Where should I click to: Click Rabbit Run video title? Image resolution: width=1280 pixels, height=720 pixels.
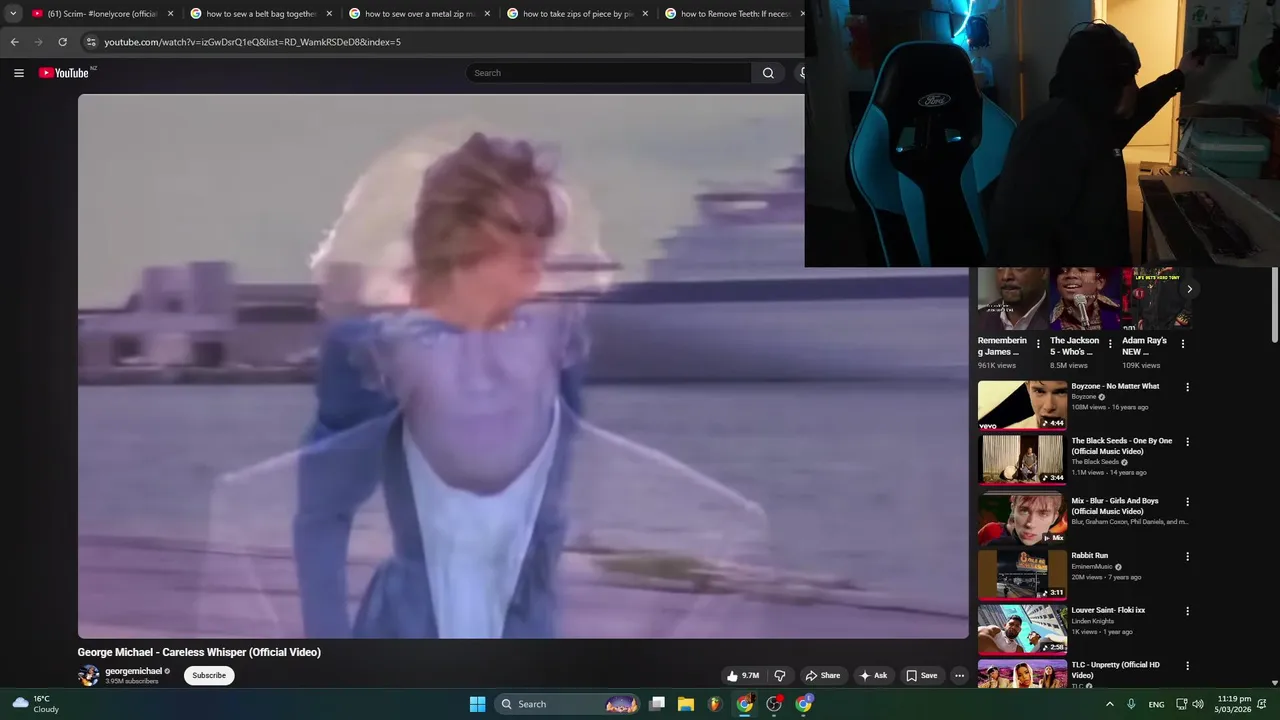(1090, 555)
